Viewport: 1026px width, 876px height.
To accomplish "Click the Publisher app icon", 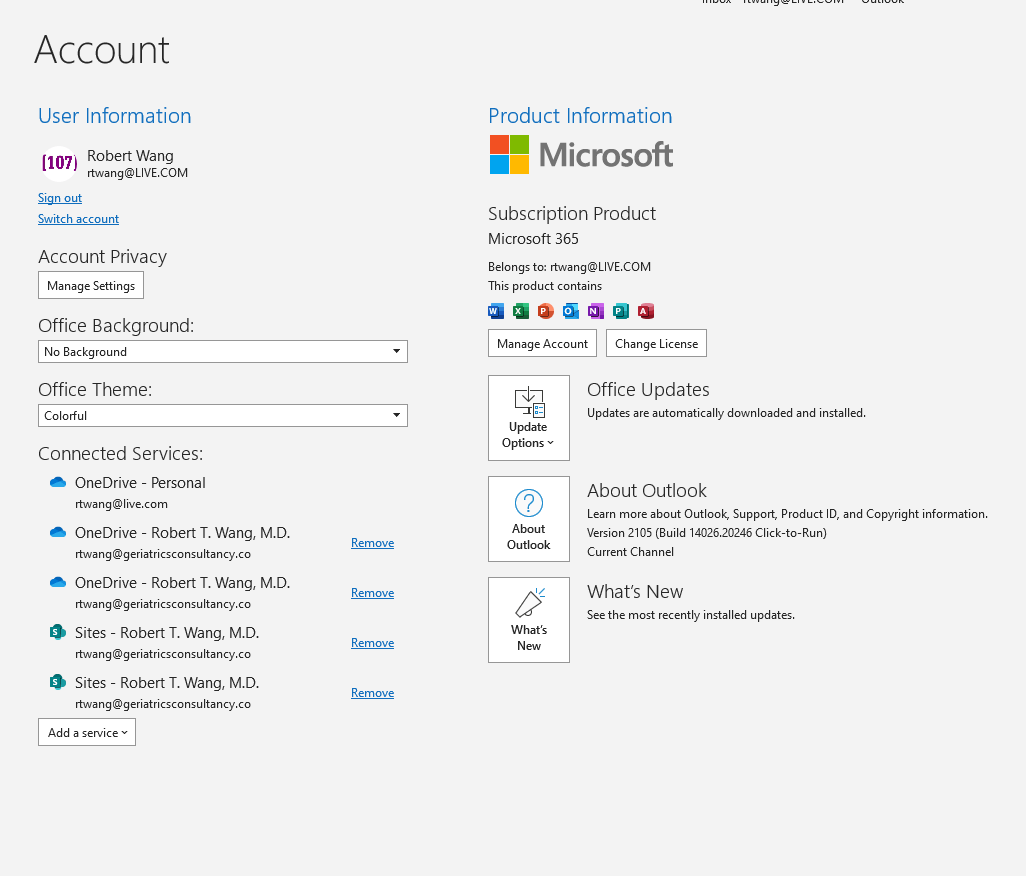I will (x=620, y=311).
